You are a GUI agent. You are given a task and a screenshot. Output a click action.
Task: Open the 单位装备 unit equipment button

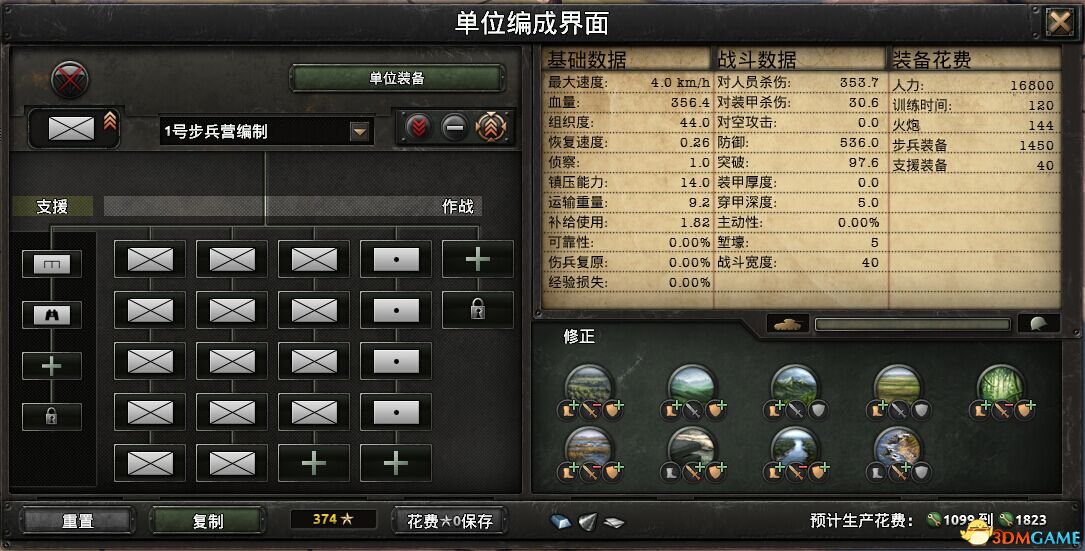coord(396,78)
